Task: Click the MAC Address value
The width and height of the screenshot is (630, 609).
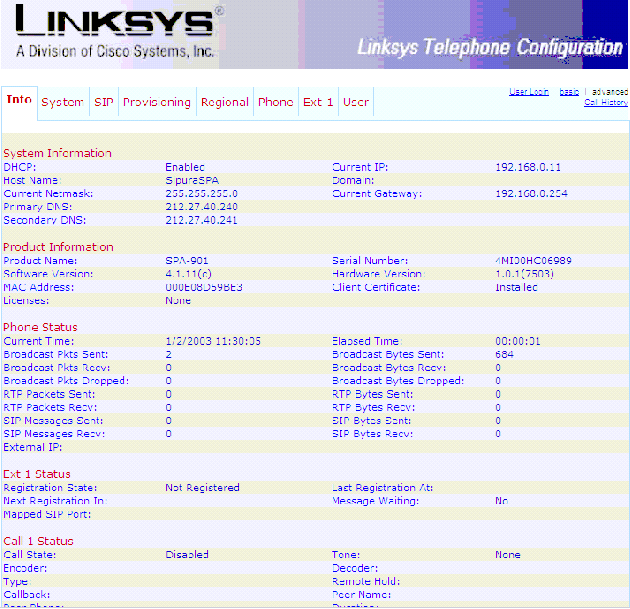Action: 203,287
